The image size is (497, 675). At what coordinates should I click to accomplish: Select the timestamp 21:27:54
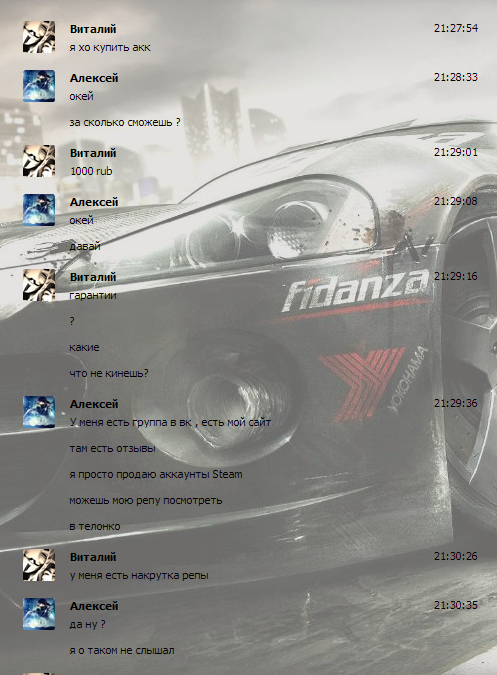(456, 28)
